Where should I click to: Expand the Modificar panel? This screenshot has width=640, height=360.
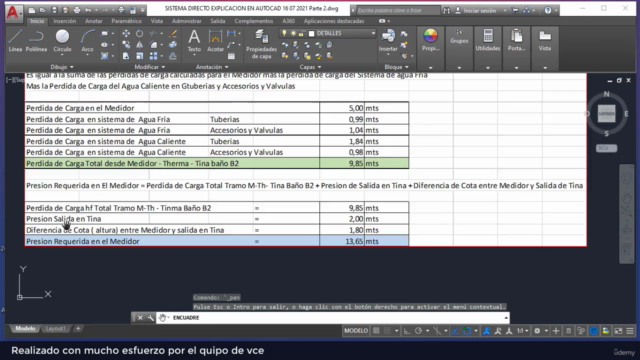pyautogui.click(x=150, y=67)
